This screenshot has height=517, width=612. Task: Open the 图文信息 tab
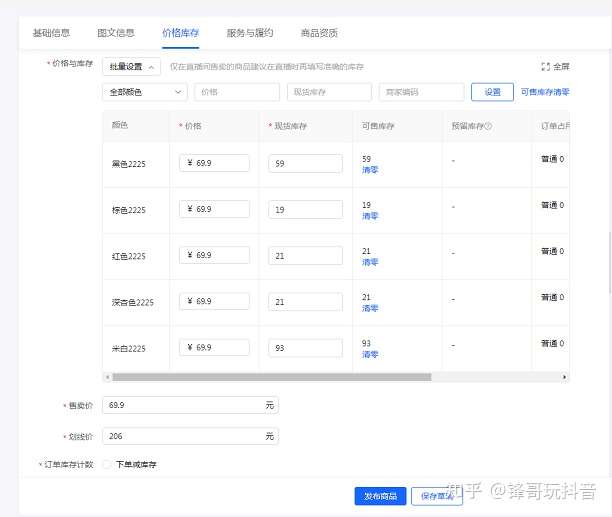tap(116, 33)
